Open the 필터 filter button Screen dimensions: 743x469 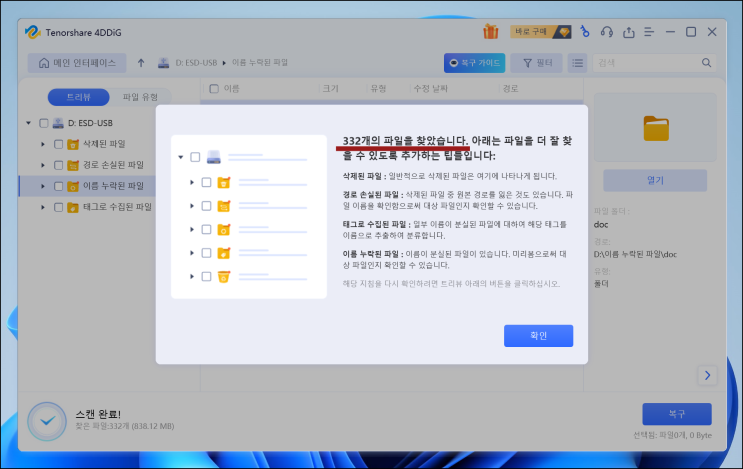(x=537, y=63)
